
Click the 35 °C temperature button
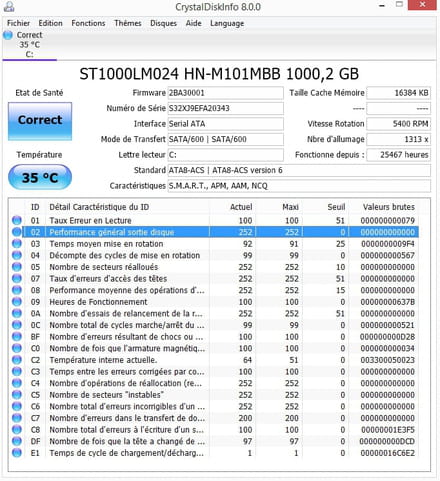coord(40,177)
